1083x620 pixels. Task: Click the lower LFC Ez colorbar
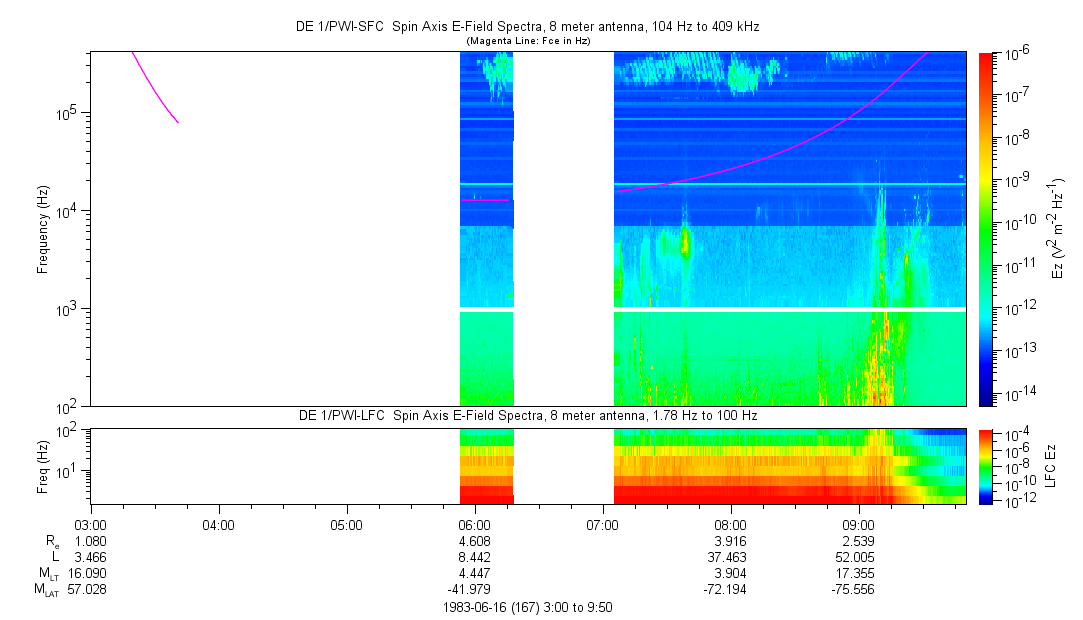tap(985, 465)
